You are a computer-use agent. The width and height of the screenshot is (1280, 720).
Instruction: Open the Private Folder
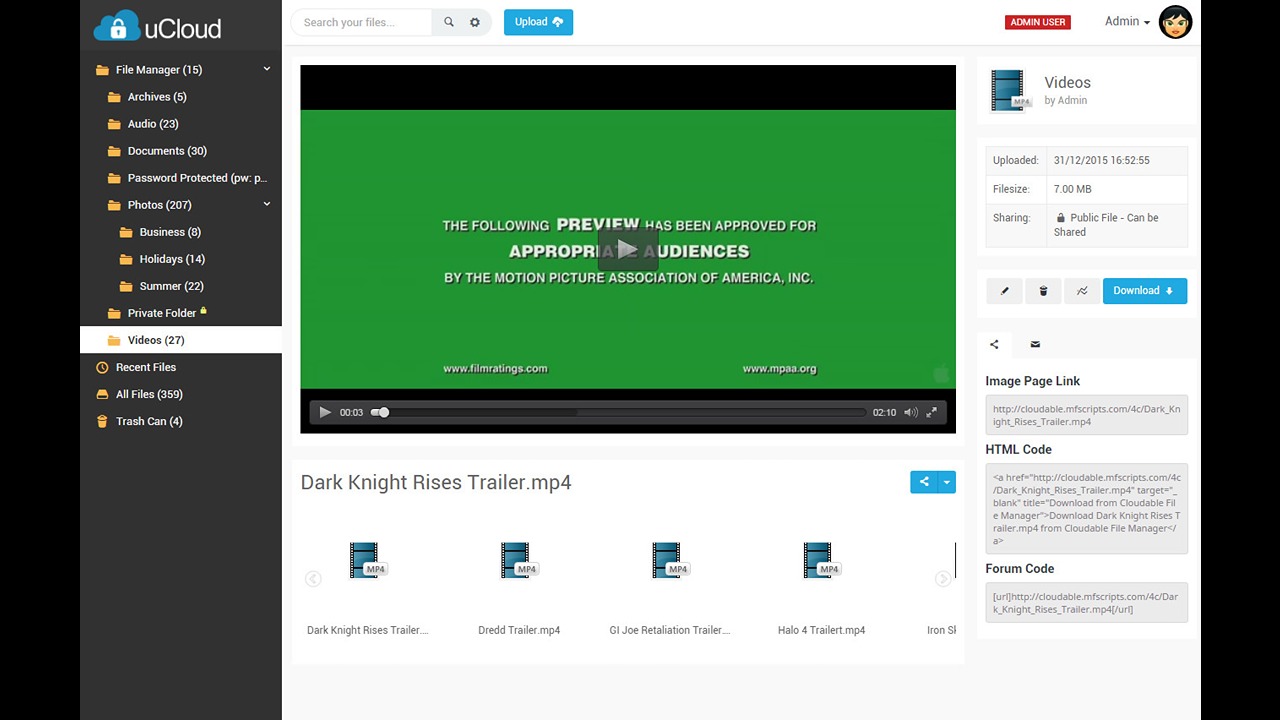point(161,313)
